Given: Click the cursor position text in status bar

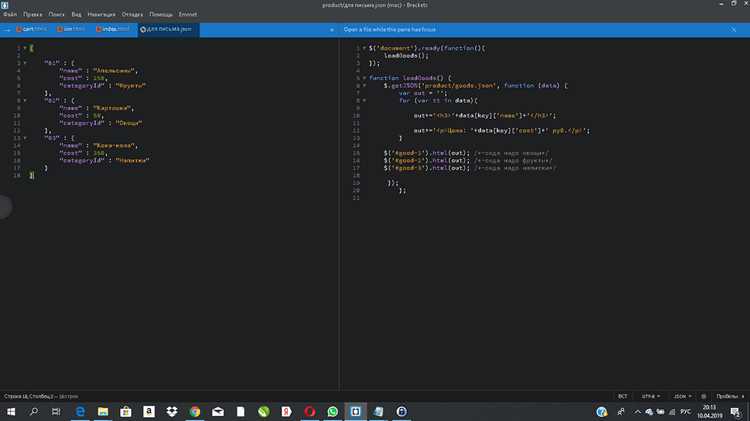Looking at the screenshot, I should 28,396.
